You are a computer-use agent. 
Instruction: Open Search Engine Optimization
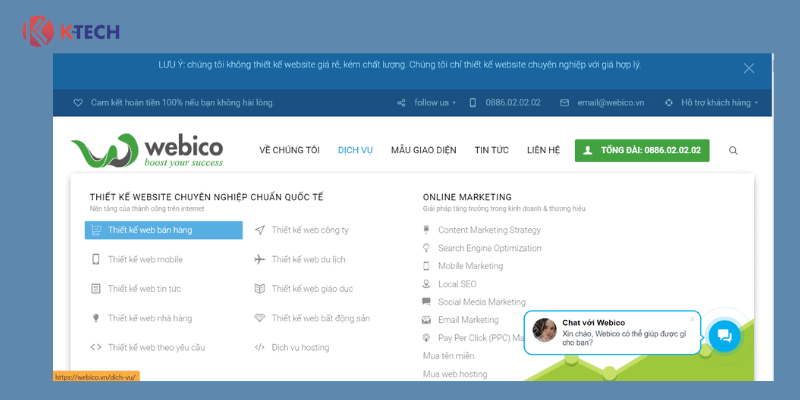coord(490,248)
